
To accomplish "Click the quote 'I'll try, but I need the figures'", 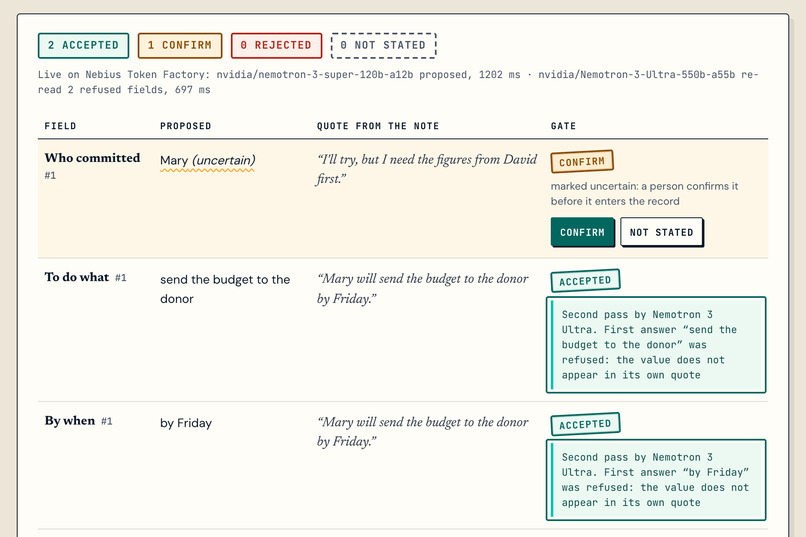I will 427,169.
